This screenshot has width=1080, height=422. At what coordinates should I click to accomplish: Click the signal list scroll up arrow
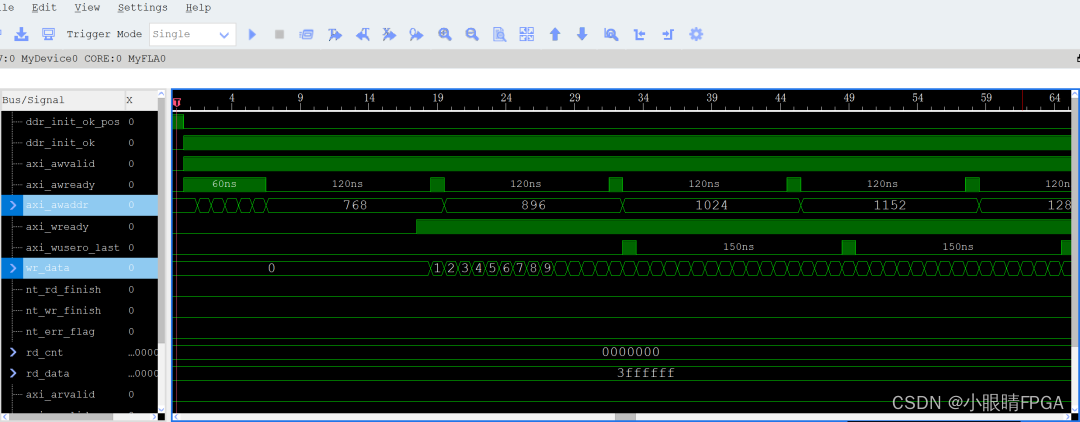click(162, 94)
